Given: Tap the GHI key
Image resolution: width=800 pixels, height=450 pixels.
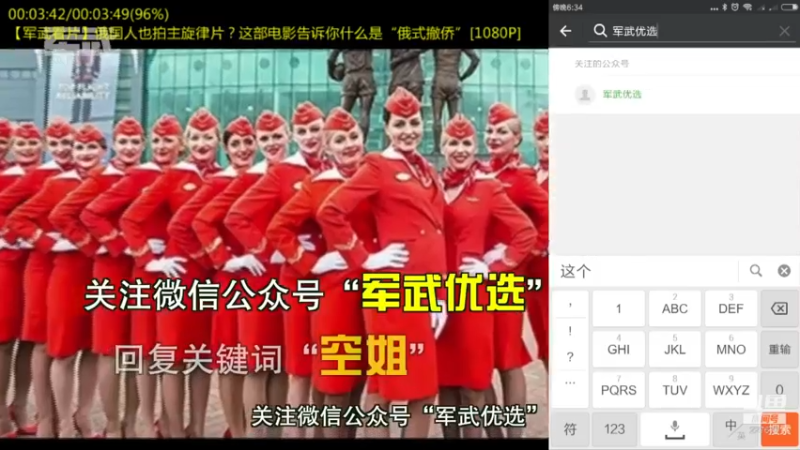Looking at the screenshot, I should [618, 349].
